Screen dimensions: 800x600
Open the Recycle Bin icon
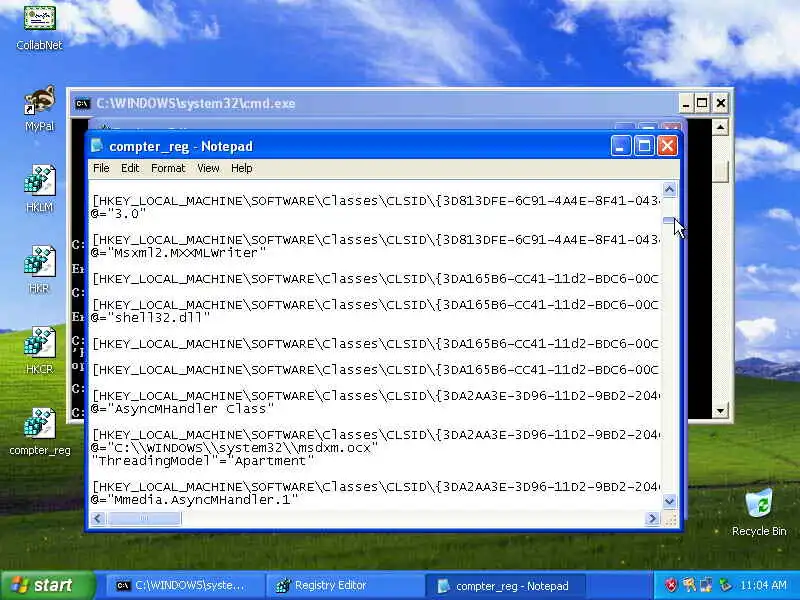pos(759,512)
